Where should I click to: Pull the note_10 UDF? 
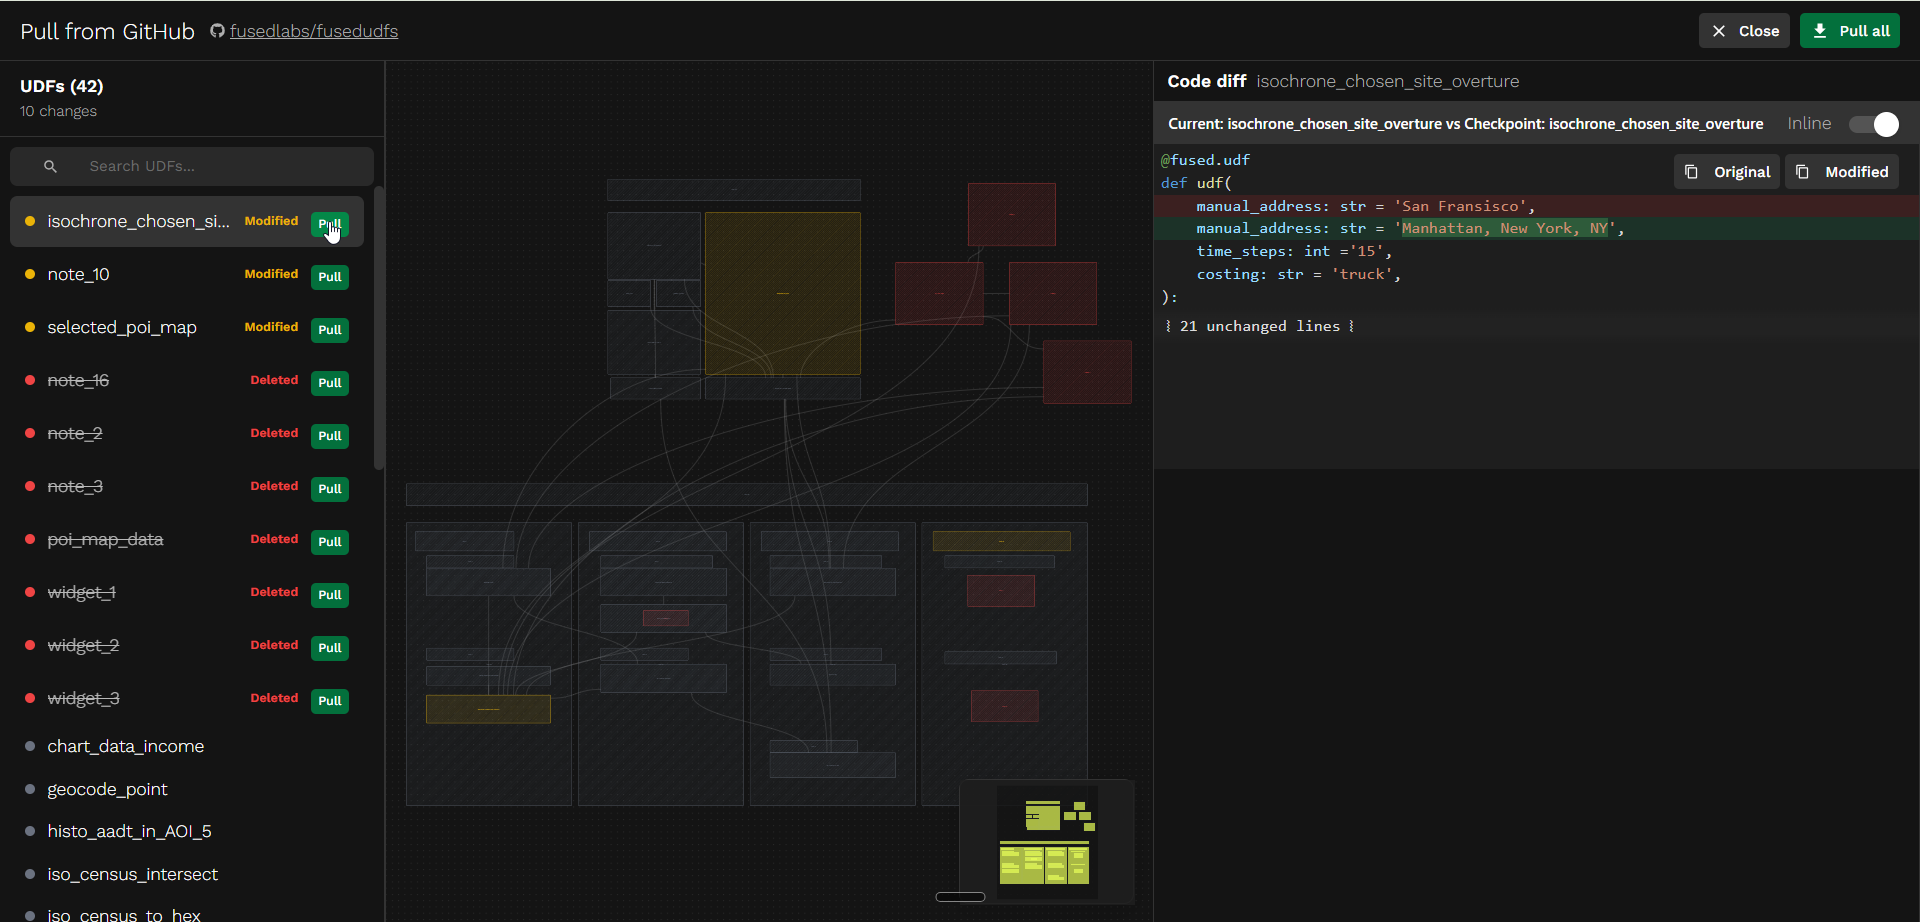330,277
